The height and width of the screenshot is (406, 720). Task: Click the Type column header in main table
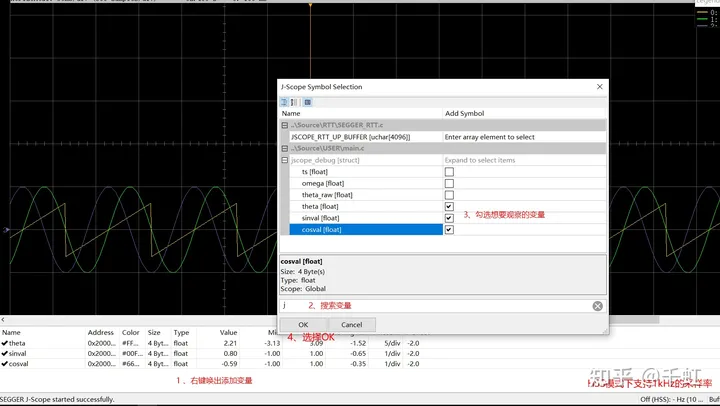coord(181,333)
